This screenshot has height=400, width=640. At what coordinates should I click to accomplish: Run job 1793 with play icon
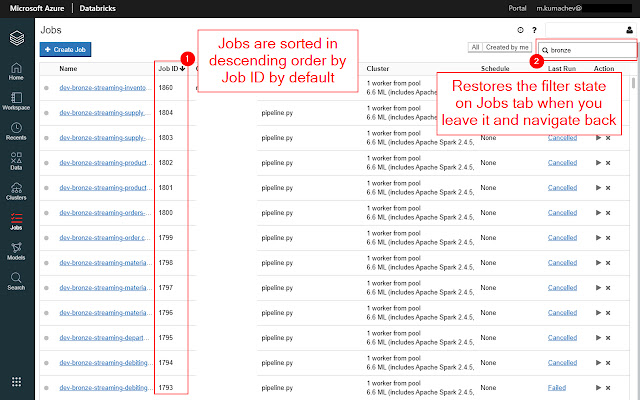tap(598, 388)
